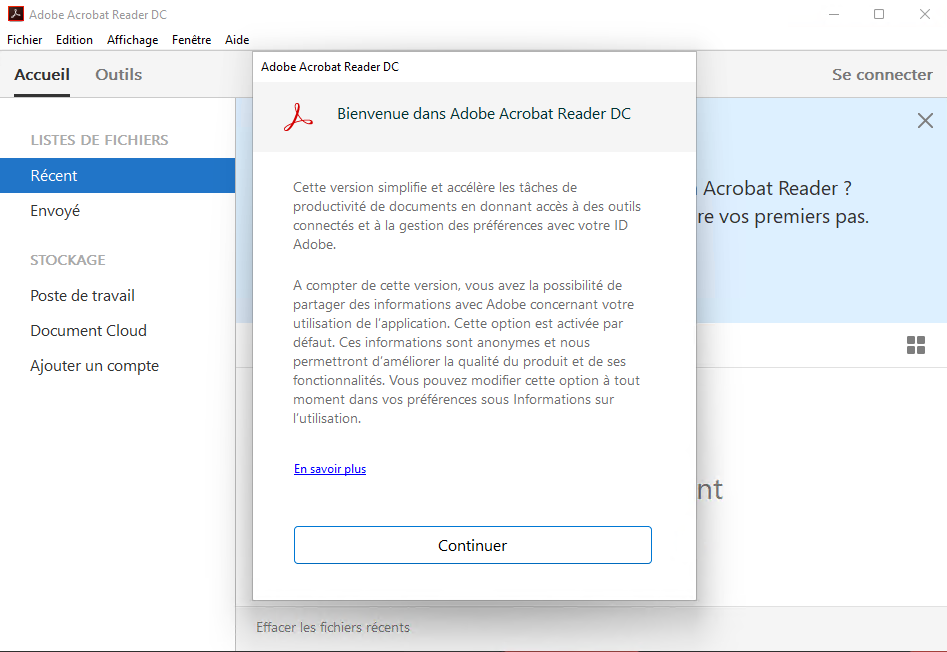Viewport: 947px width, 652px height.
Task: Open the Edition menu
Action: [74, 40]
